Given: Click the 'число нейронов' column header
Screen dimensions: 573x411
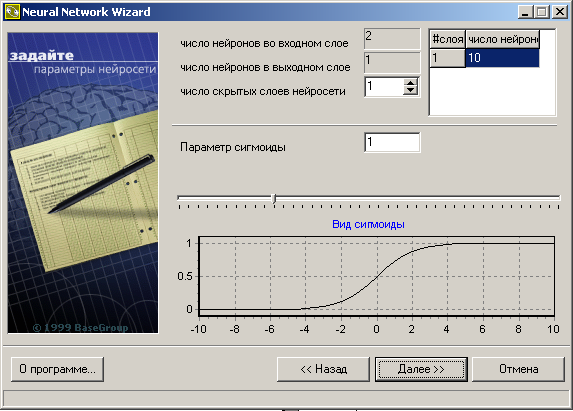Looking at the screenshot, I should coord(502,39).
